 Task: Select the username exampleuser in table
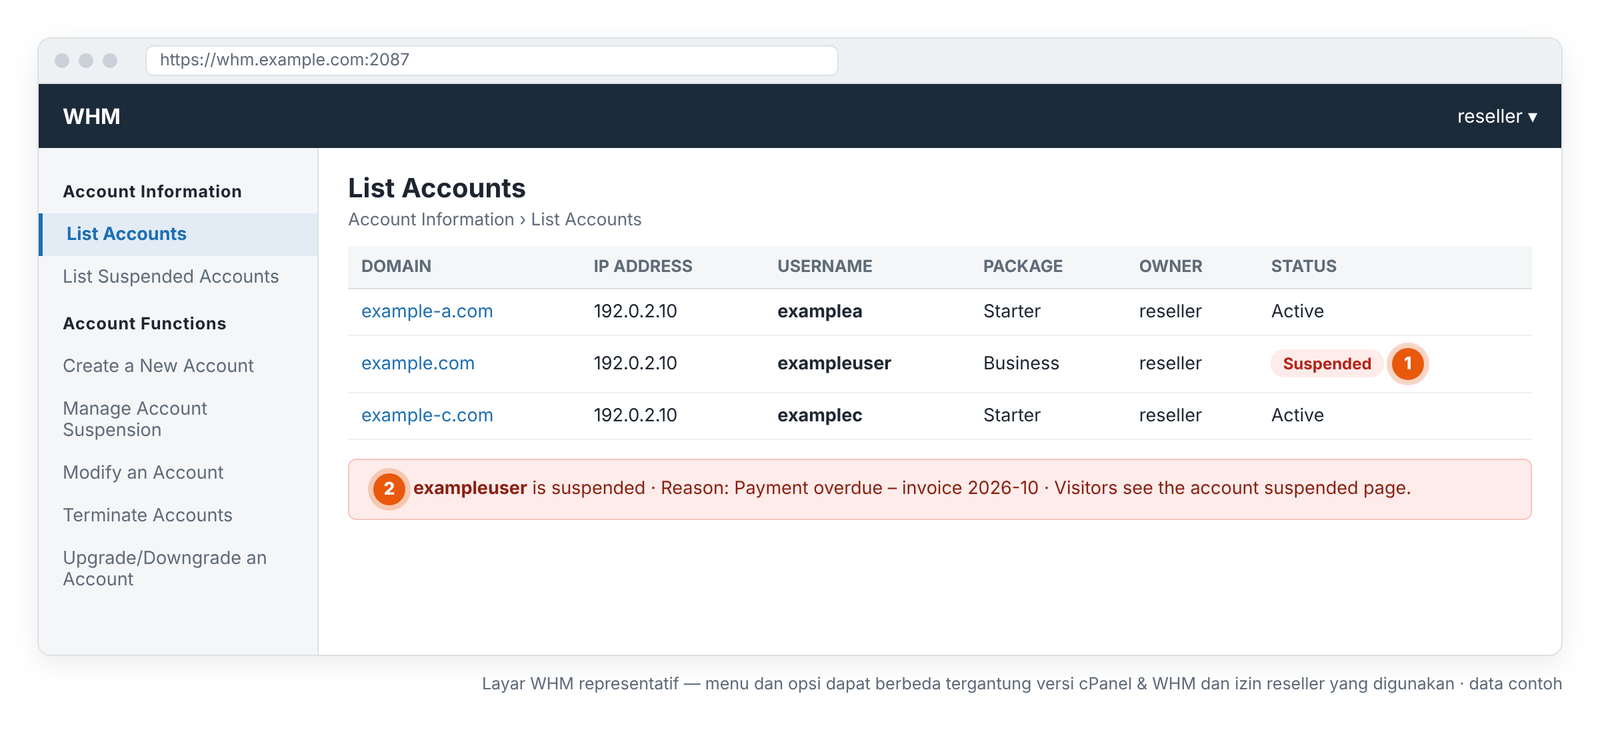[x=834, y=363]
